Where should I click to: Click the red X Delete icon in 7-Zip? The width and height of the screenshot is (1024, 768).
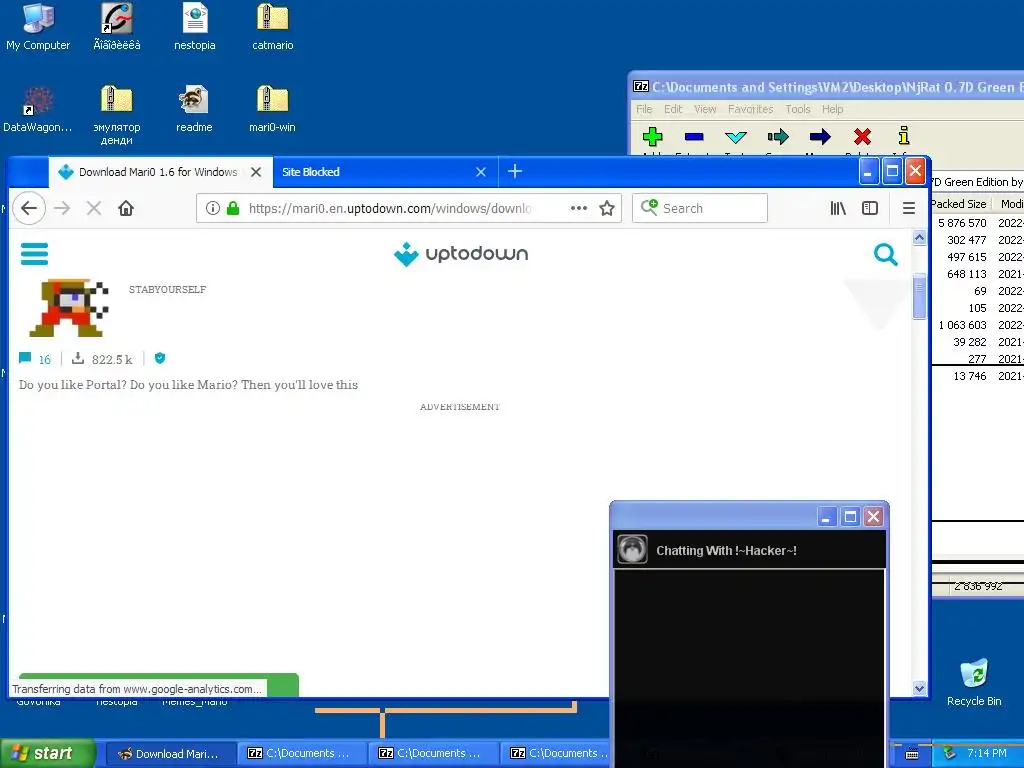pyautogui.click(x=862, y=136)
